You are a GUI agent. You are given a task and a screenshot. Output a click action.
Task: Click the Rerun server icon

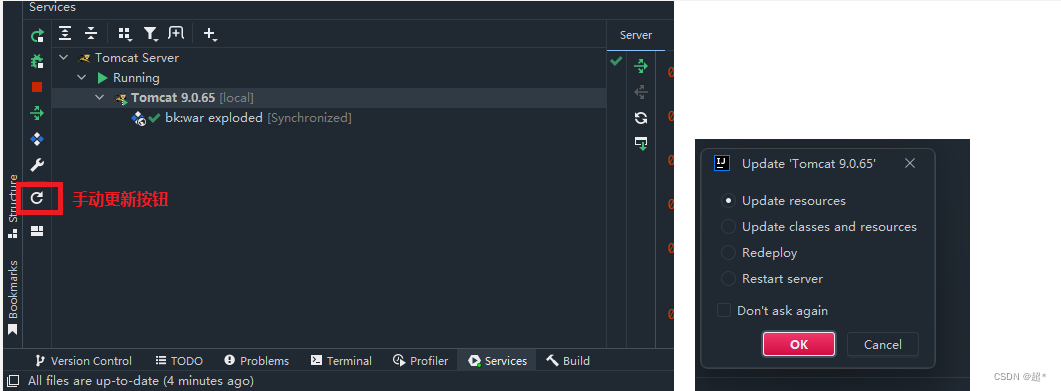pyautogui.click(x=37, y=35)
